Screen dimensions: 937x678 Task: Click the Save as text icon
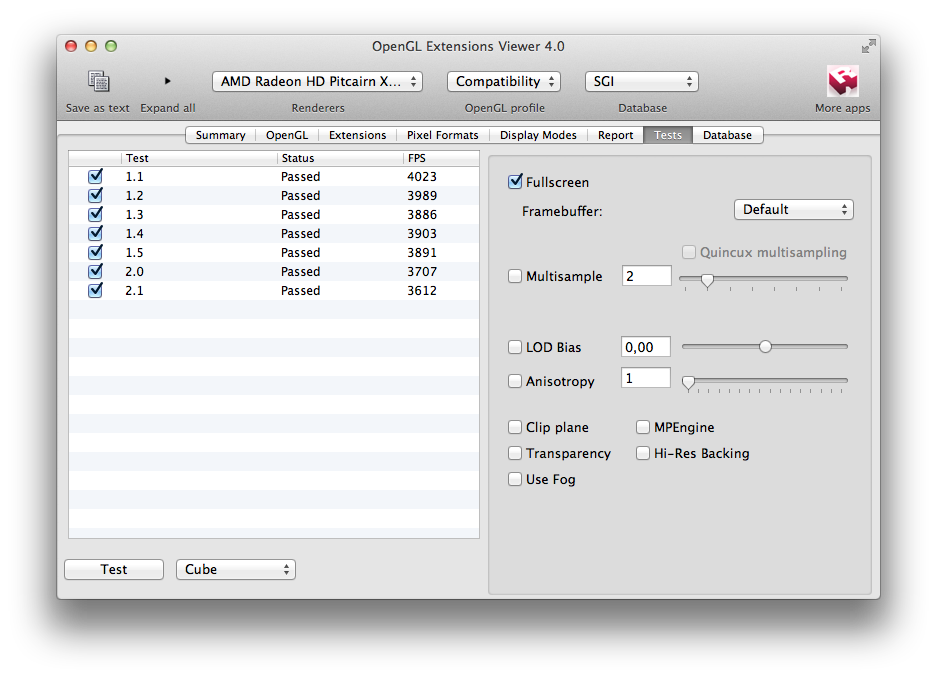click(99, 81)
